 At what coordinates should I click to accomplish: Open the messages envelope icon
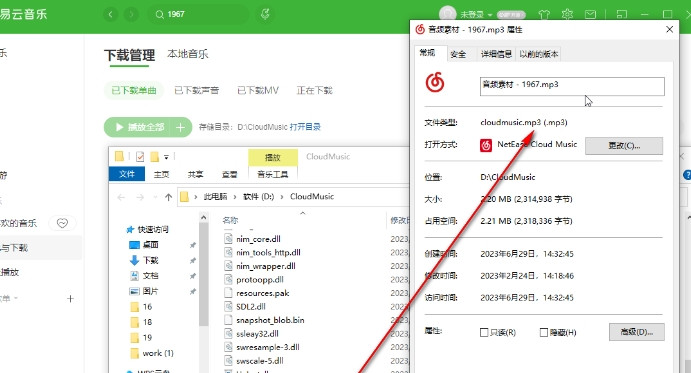click(590, 15)
